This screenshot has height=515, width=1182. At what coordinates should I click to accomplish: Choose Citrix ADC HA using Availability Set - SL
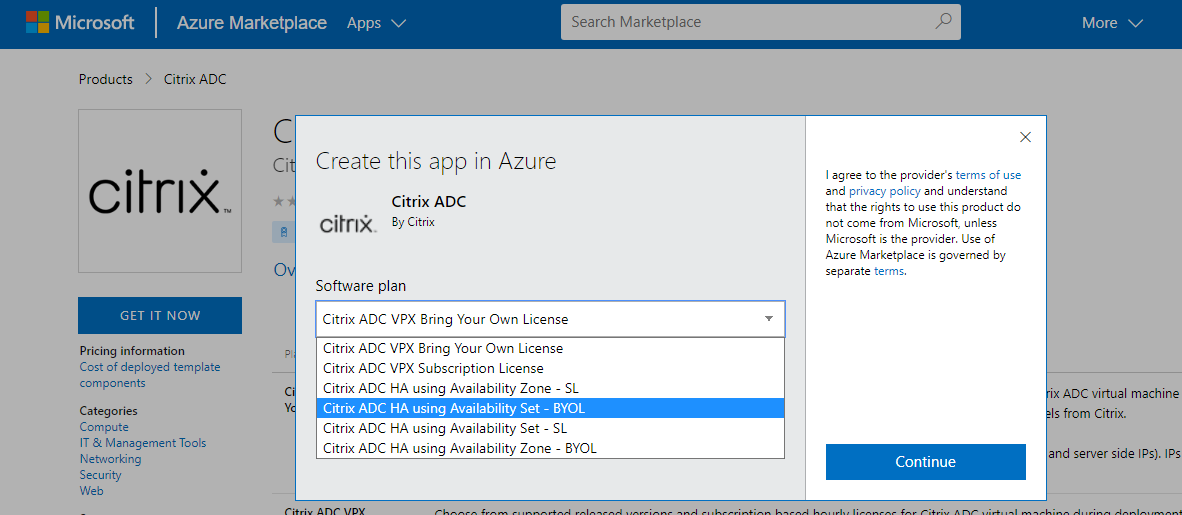pos(550,428)
